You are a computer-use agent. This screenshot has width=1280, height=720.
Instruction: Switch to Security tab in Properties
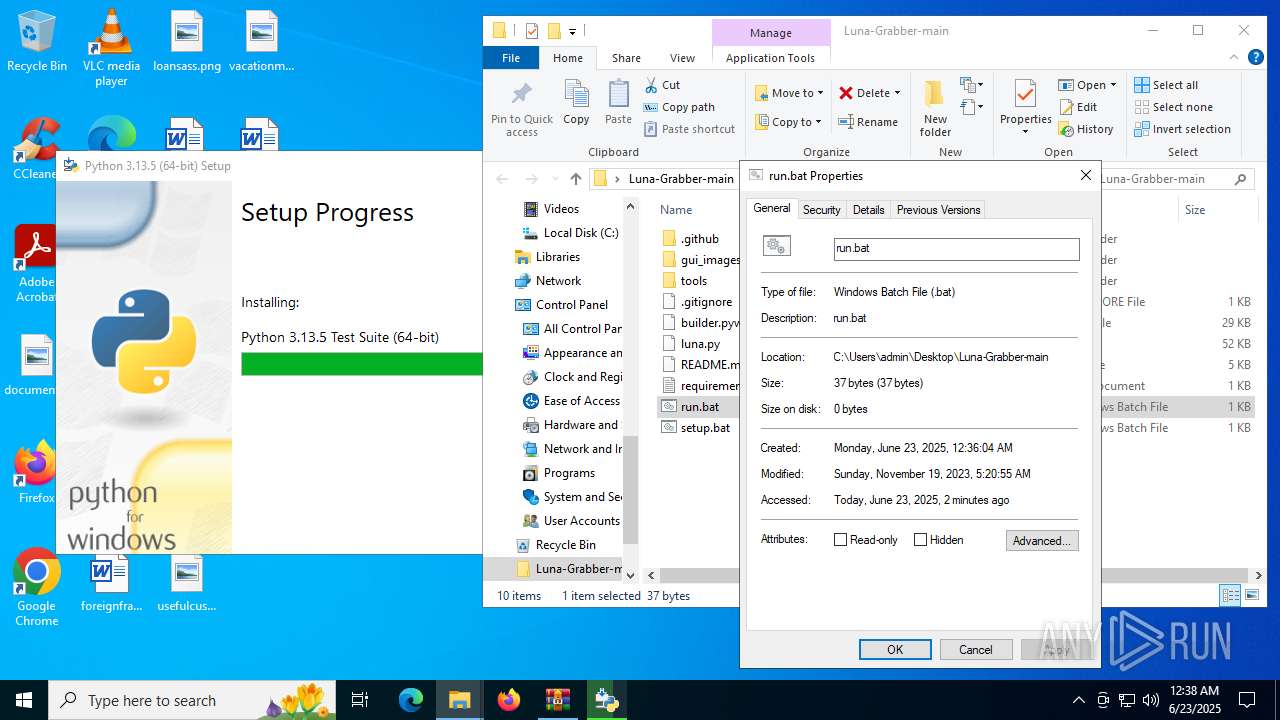pyautogui.click(x=821, y=210)
